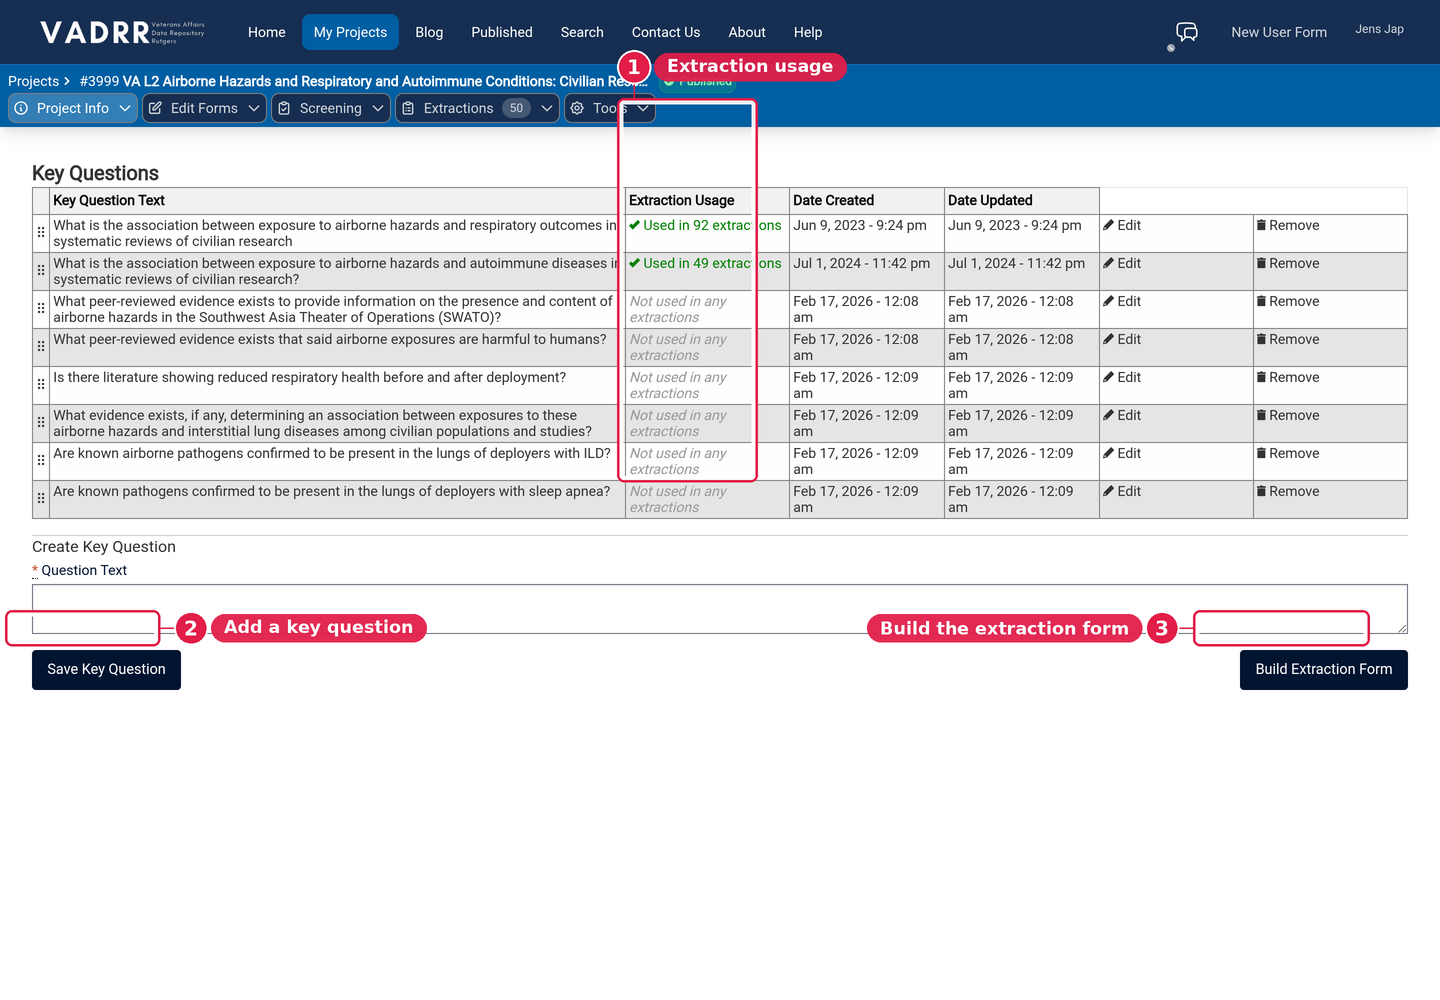
Task: Open the About page
Action: (747, 32)
